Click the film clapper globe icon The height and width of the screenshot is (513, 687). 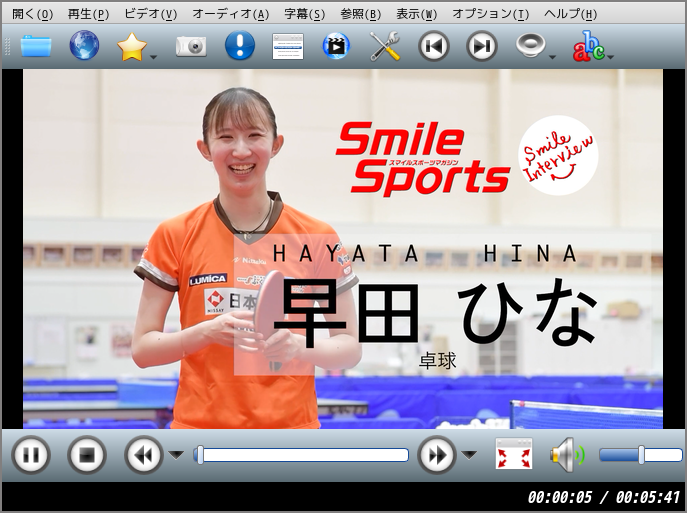click(336, 46)
